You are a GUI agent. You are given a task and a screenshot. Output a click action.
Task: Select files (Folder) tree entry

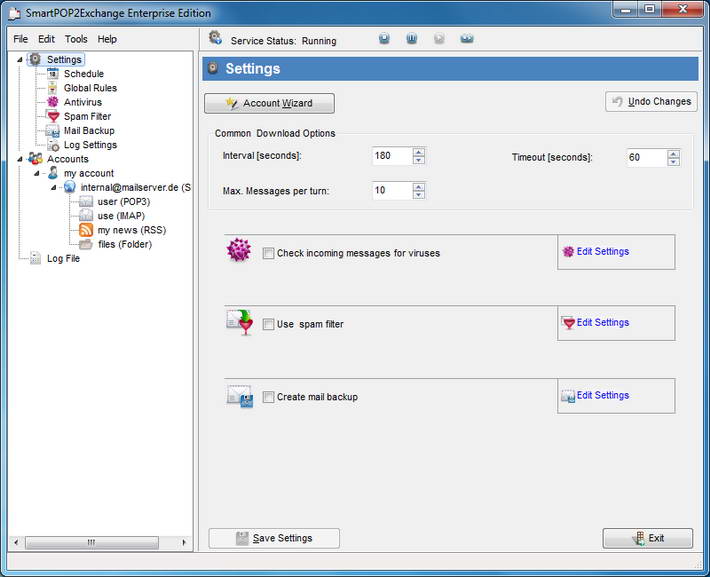(x=125, y=245)
